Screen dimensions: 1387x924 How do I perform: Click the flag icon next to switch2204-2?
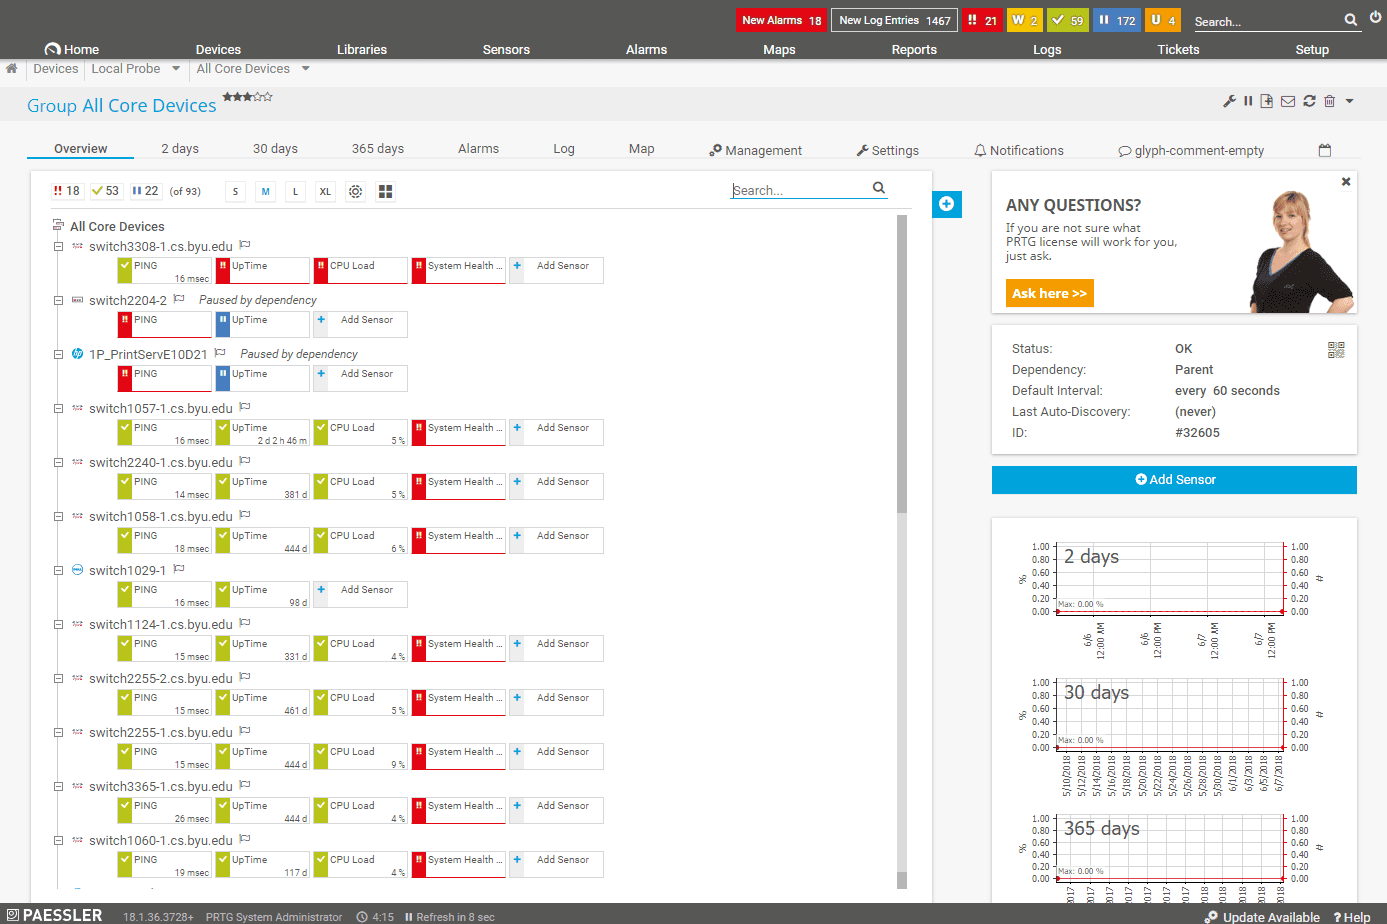(180, 299)
